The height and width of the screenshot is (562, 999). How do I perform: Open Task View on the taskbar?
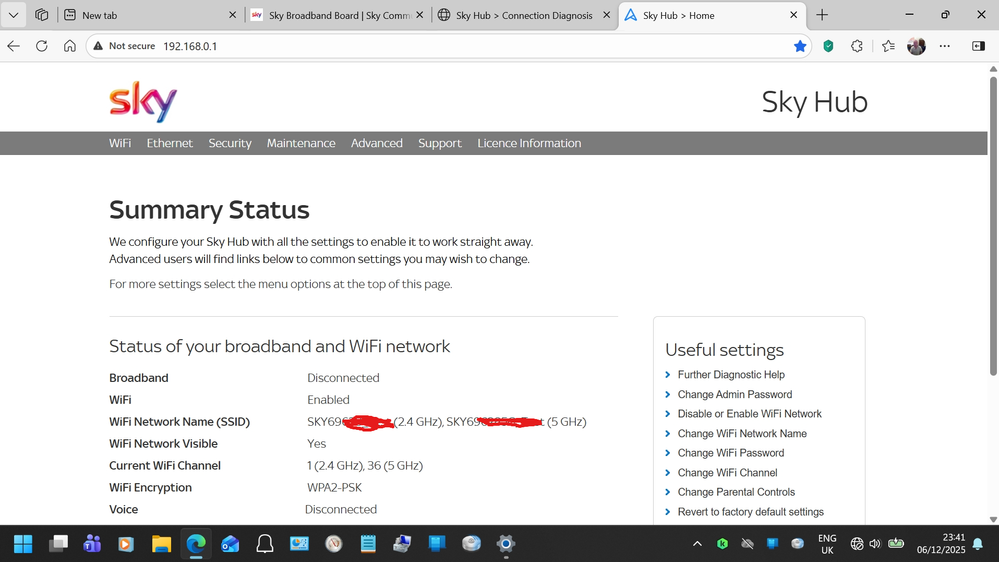pyautogui.click(x=59, y=544)
